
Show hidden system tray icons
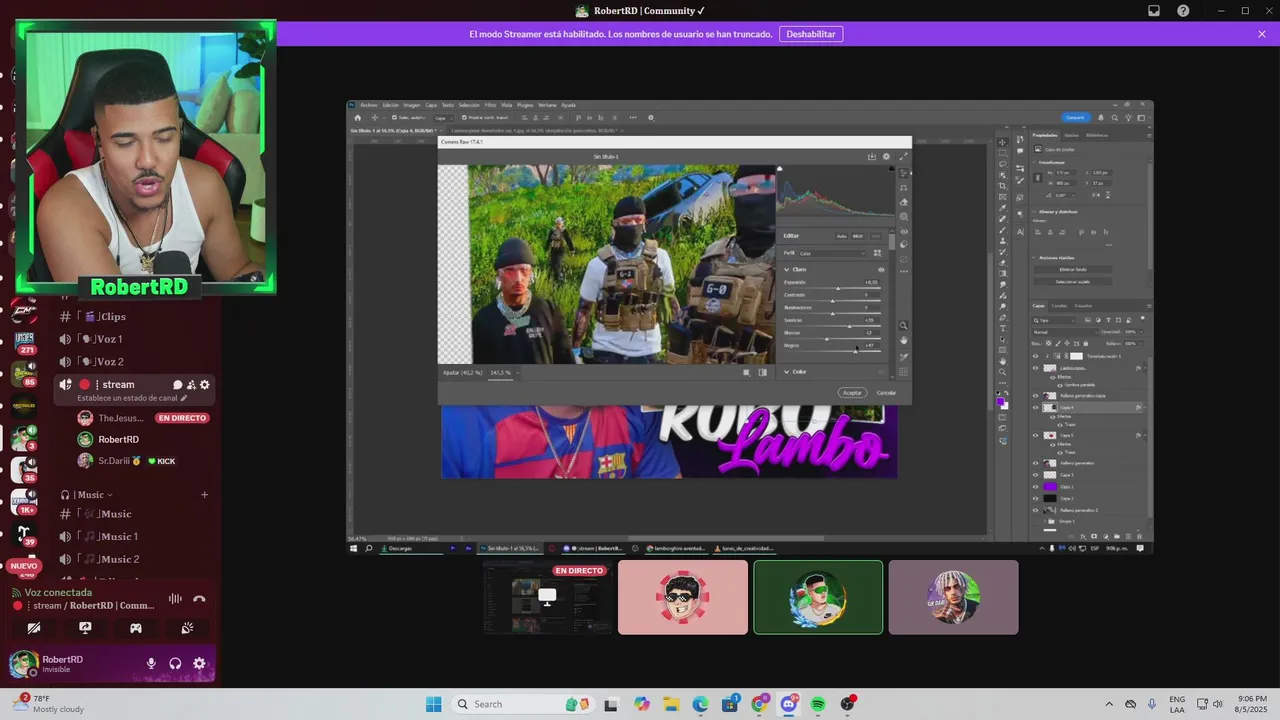coord(1108,704)
